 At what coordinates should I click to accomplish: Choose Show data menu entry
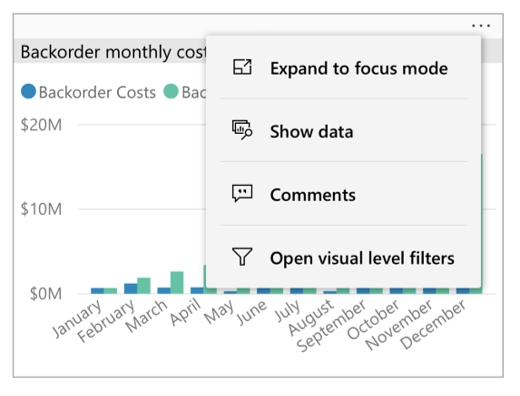(x=343, y=130)
